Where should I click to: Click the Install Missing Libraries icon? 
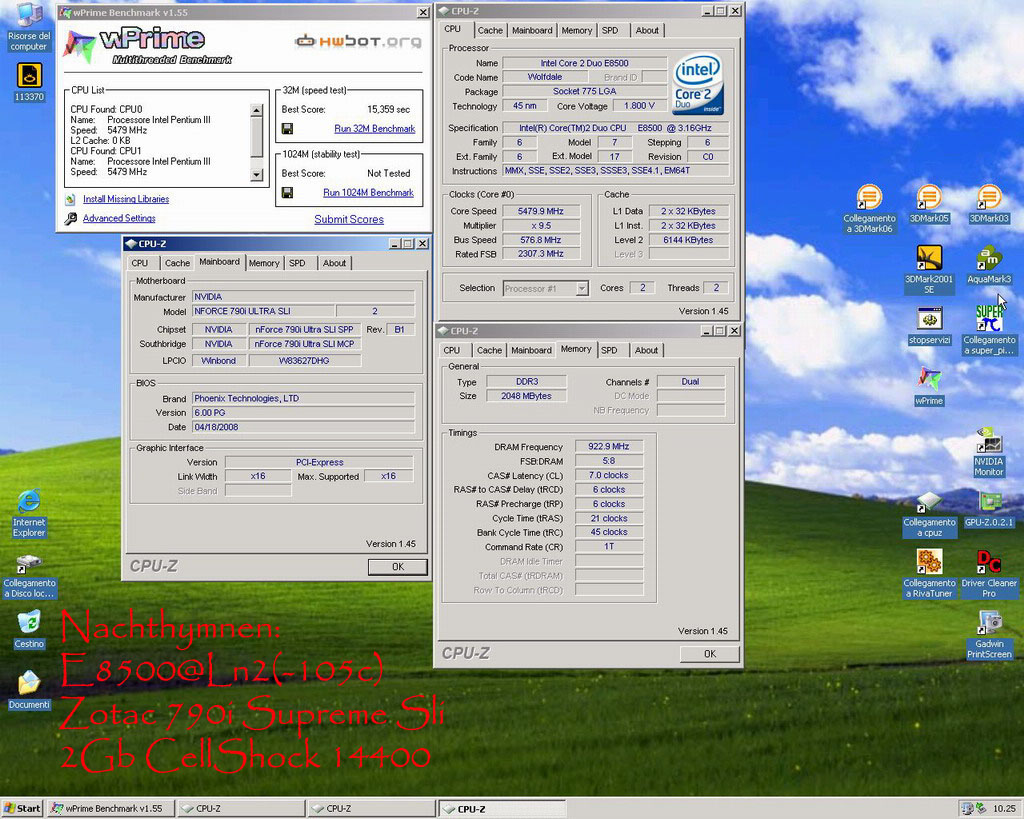point(71,199)
